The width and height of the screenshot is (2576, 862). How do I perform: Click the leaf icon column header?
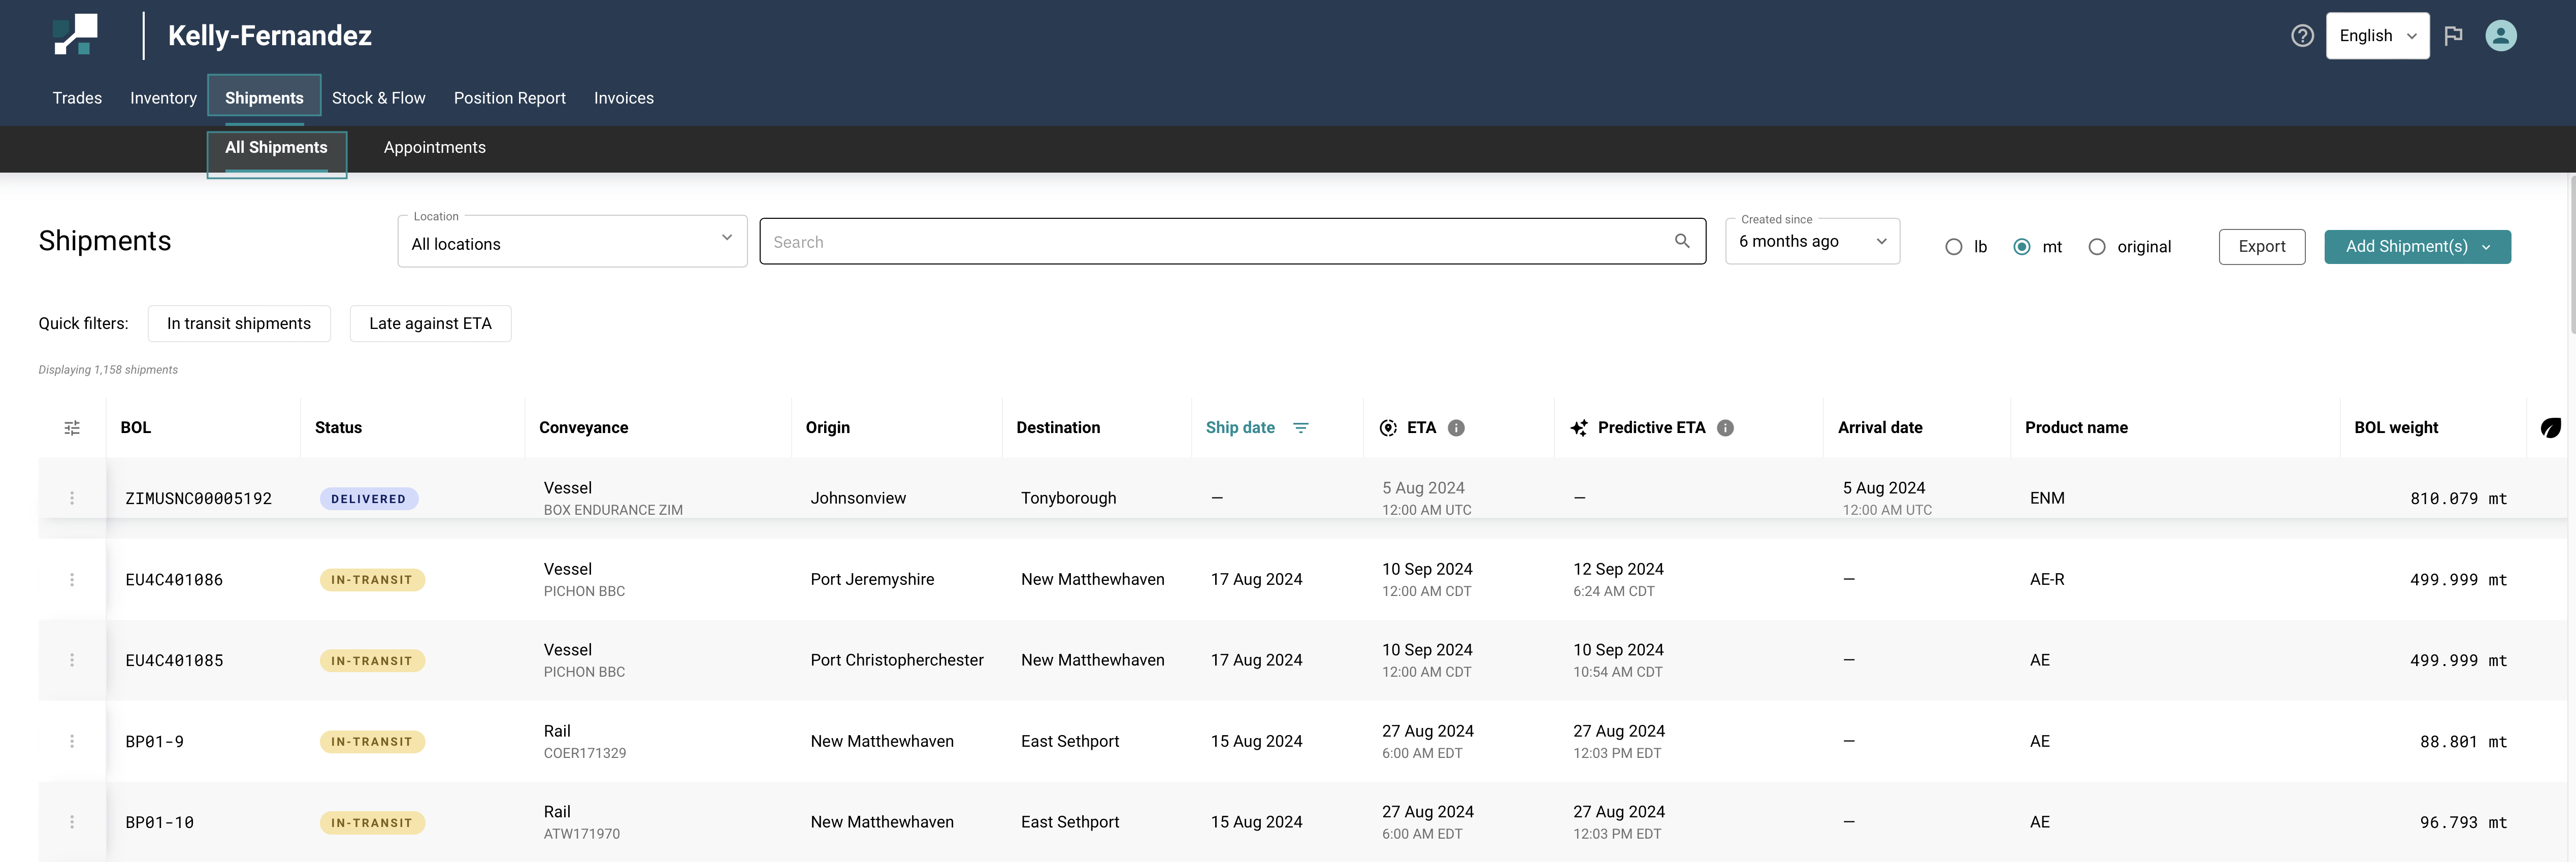[x=2550, y=428]
